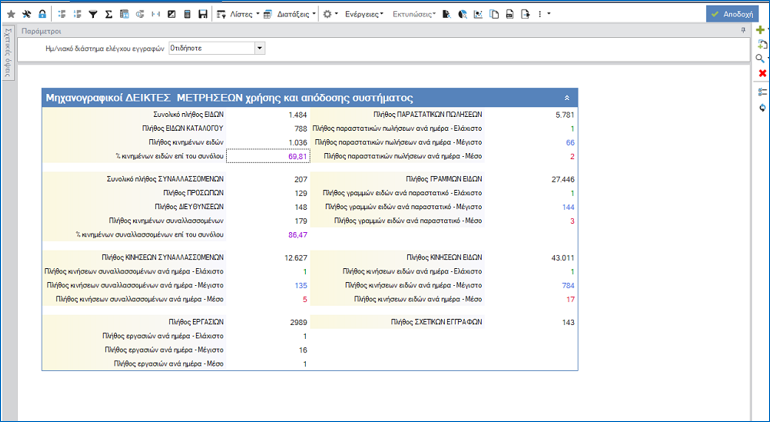Screen dimensions: 770x422
Task: Click the value 1.484 for Συνολικό πλήθος ΕΙΔΩΝ
Action: pyautogui.click(x=298, y=115)
